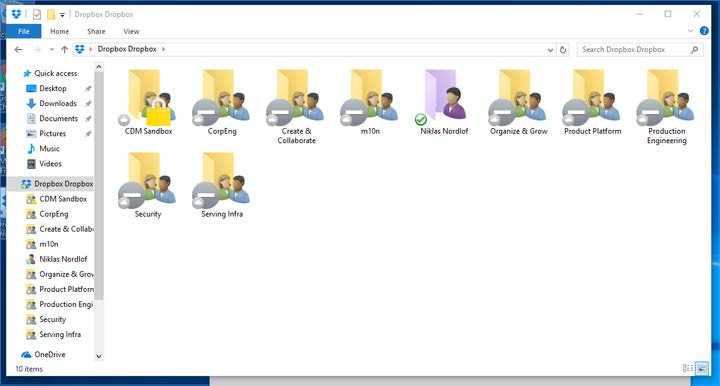Open the View ribbon tab
This screenshot has width=720, height=386.
(x=131, y=31)
